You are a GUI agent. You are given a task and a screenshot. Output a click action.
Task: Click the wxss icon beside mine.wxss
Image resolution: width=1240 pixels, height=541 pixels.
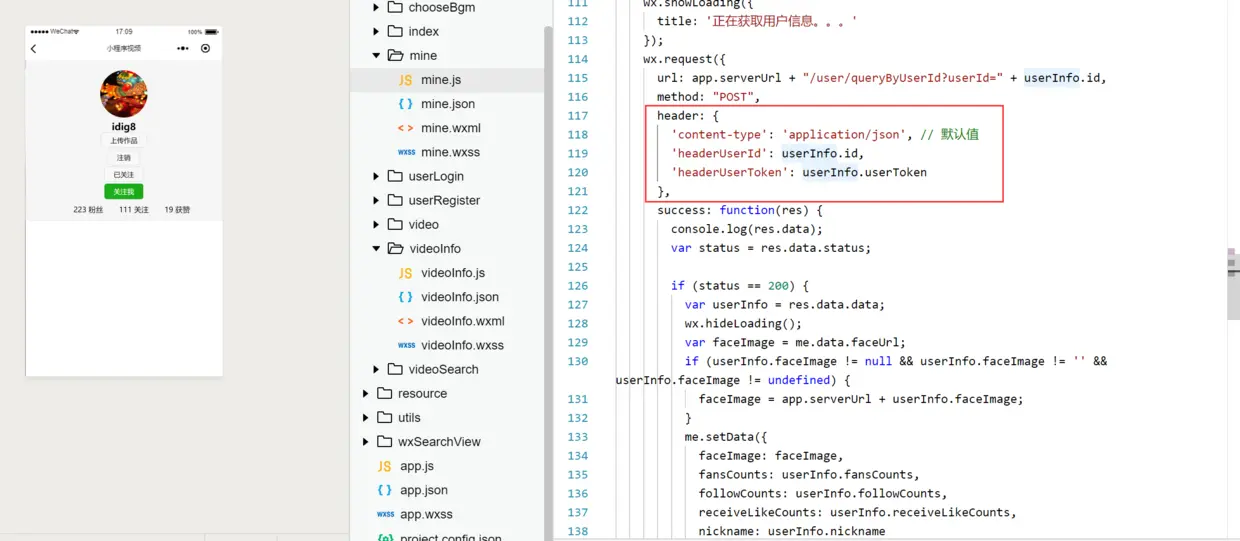(x=406, y=152)
